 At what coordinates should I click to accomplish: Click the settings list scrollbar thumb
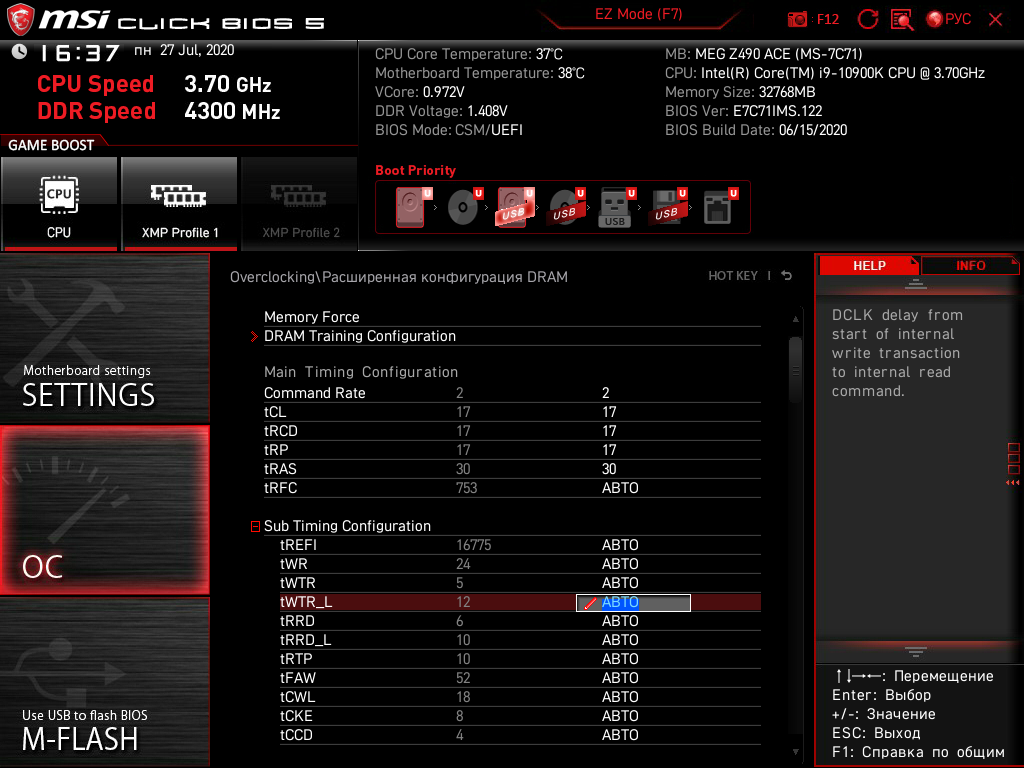click(795, 370)
